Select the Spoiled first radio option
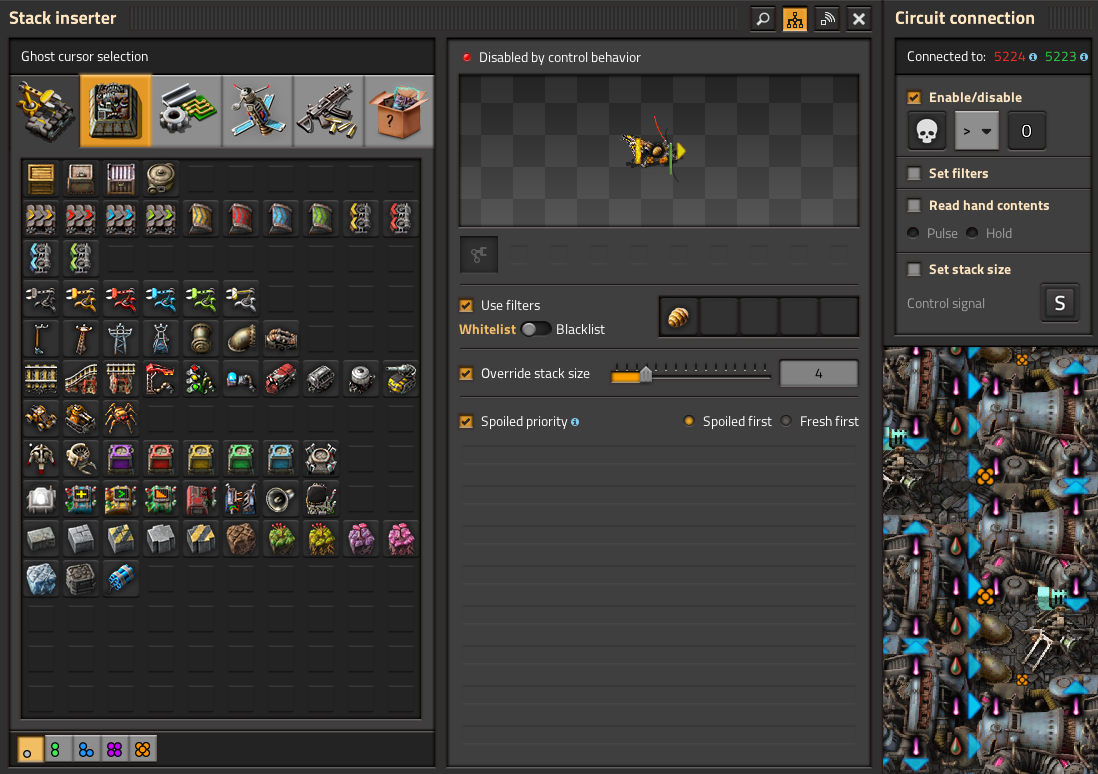1098x774 pixels. coord(689,421)
